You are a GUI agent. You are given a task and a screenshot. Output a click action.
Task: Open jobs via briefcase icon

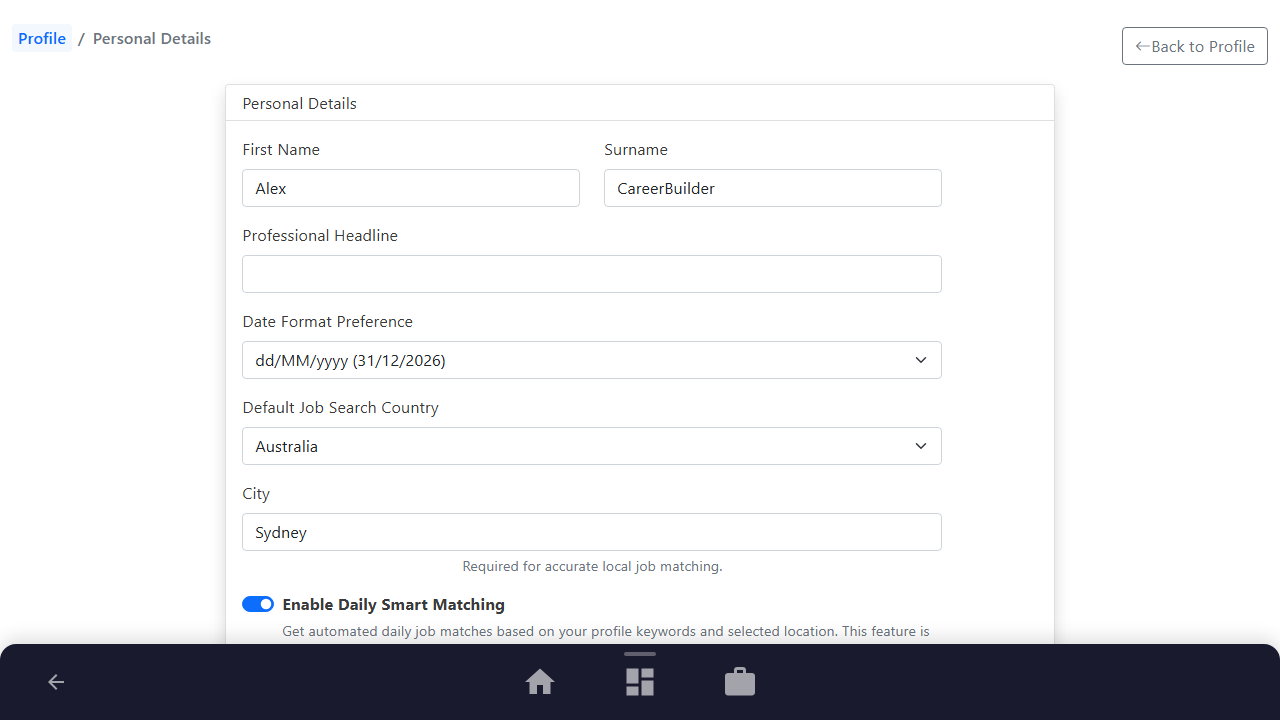740,682
